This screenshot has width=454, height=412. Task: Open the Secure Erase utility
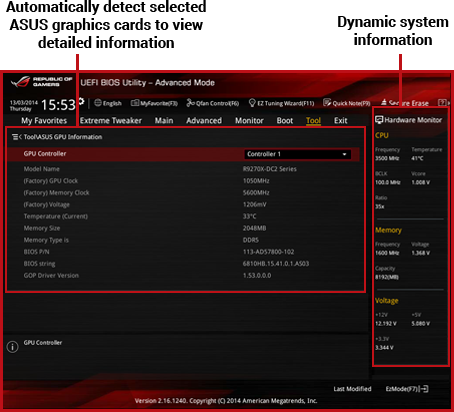pyautogui.click(x=405, y=103)
